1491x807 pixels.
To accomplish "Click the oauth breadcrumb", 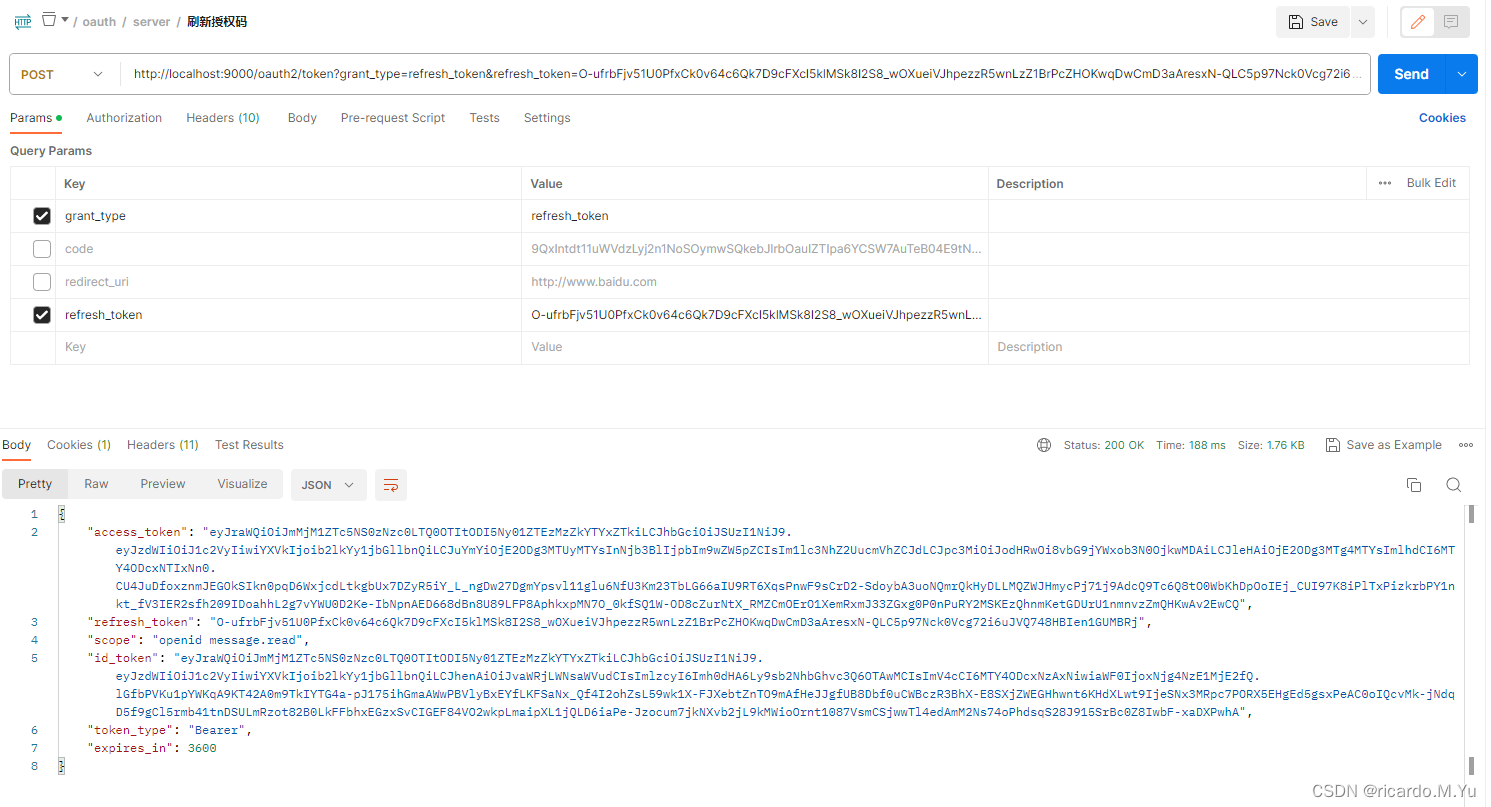I will click(x=99, y=22).
